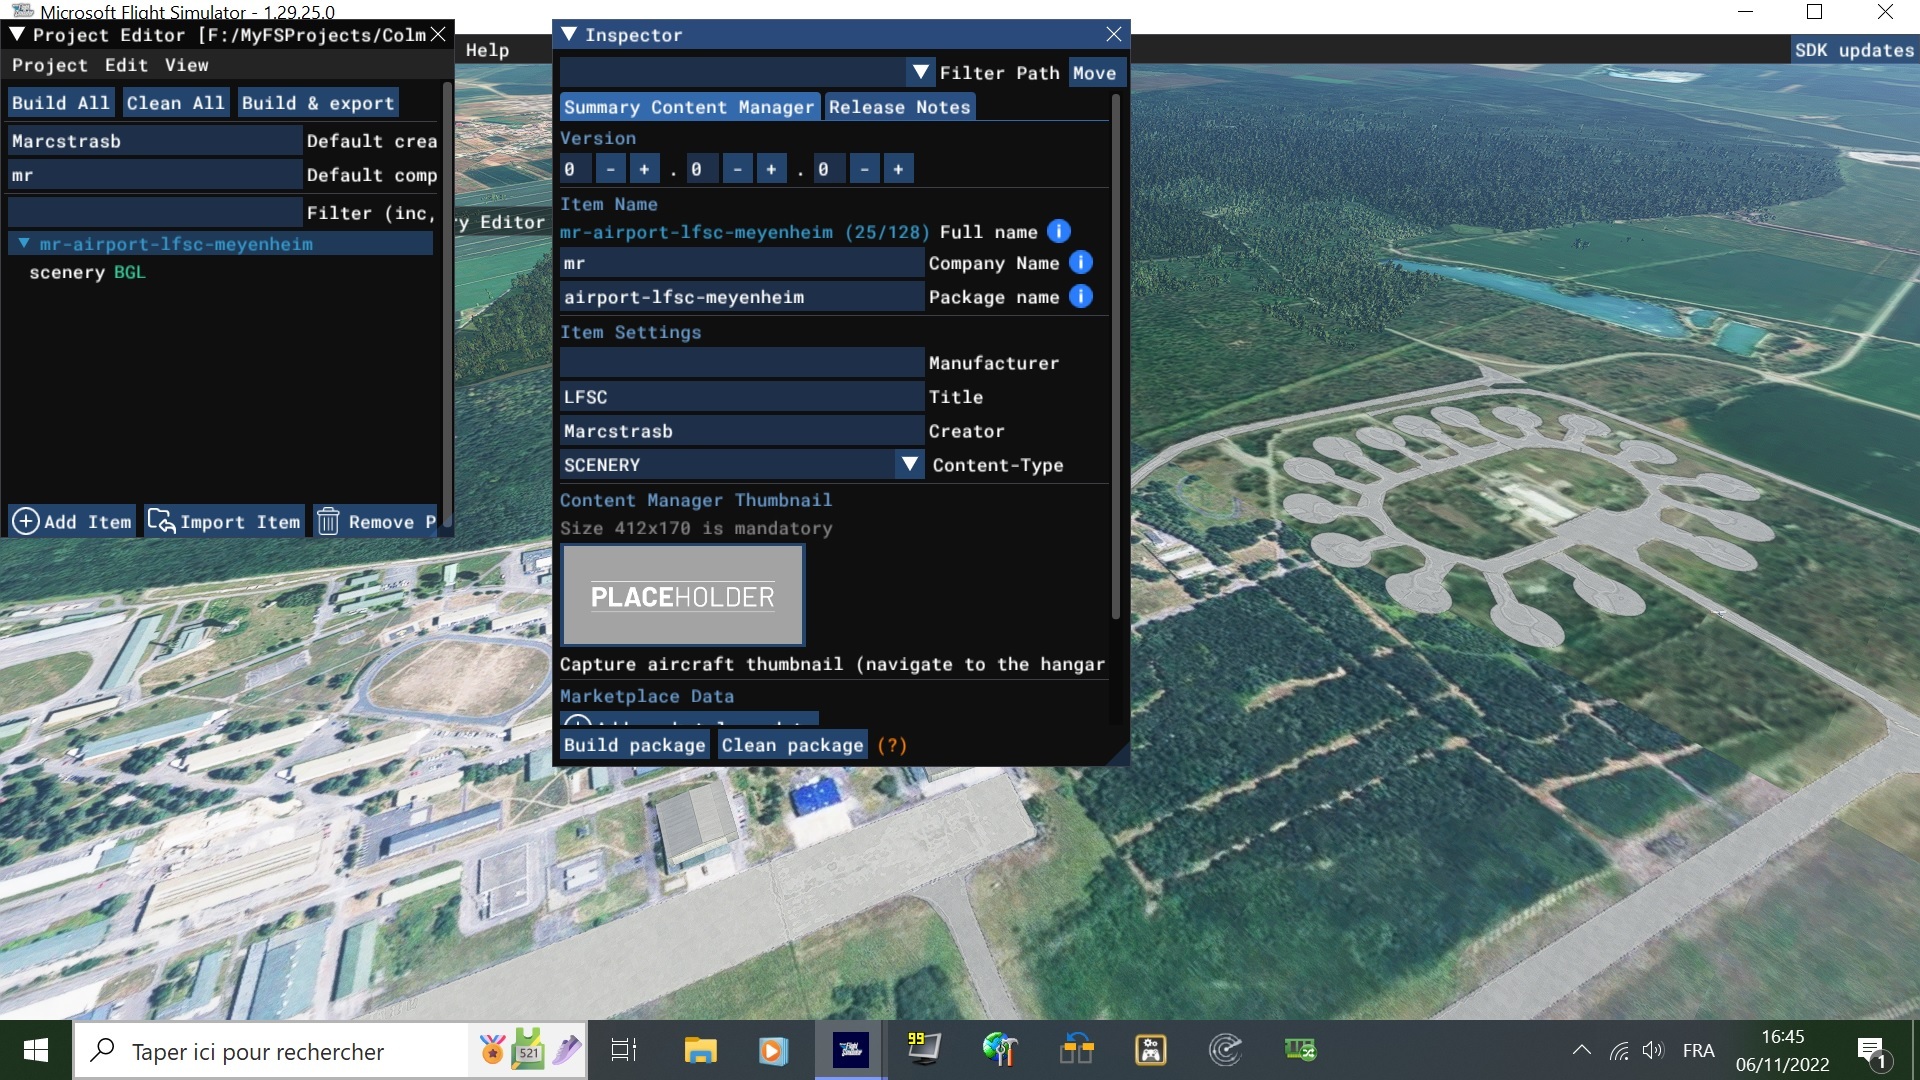Decrement the minor version number with minus

[737, 169]
